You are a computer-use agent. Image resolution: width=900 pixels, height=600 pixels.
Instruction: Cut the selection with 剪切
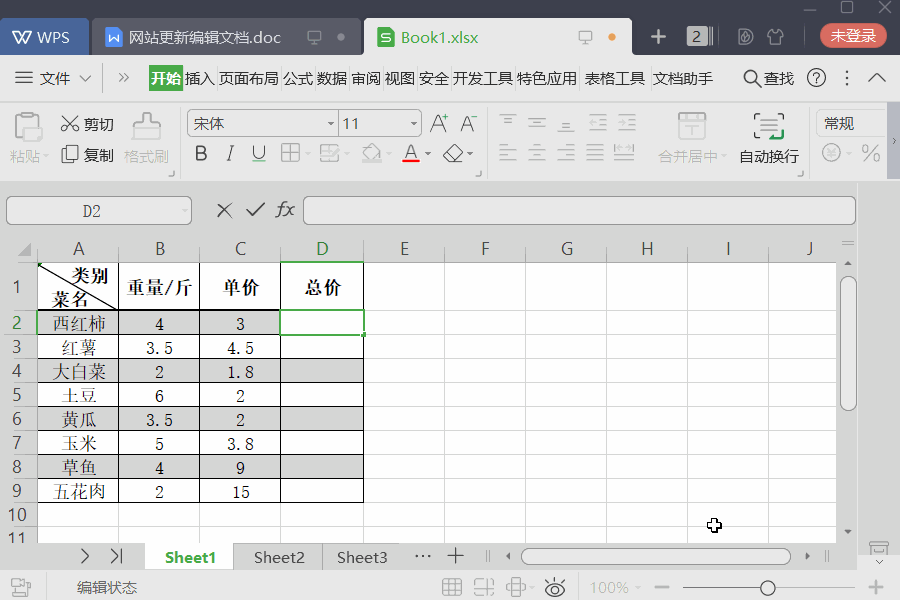point(87,124)
